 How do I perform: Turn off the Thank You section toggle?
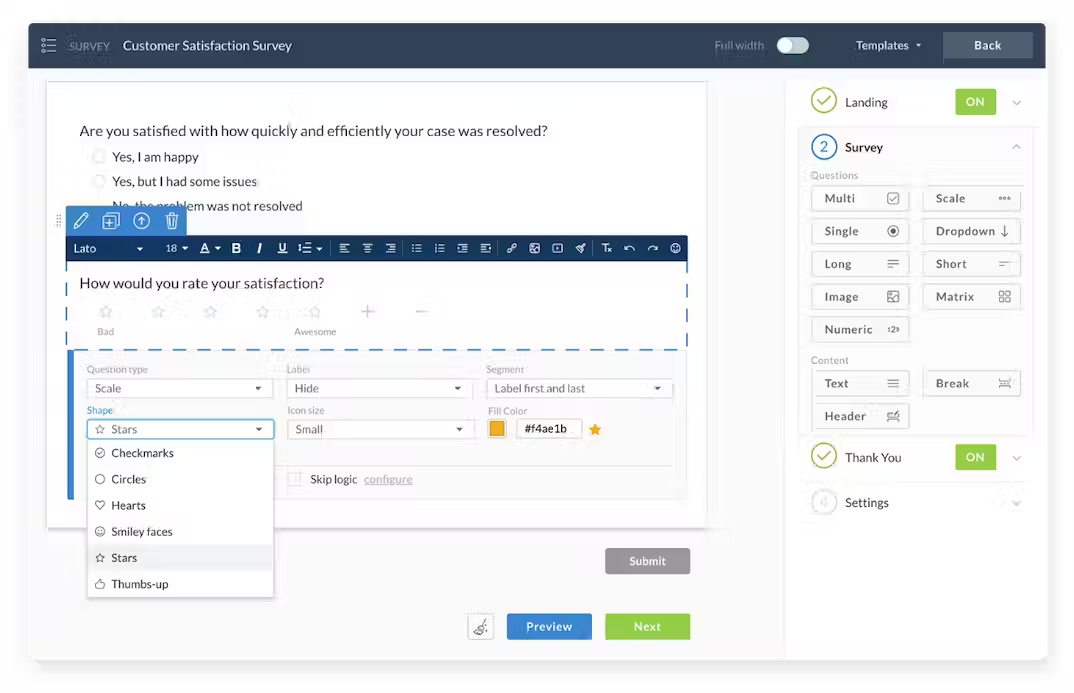point(975,457)
